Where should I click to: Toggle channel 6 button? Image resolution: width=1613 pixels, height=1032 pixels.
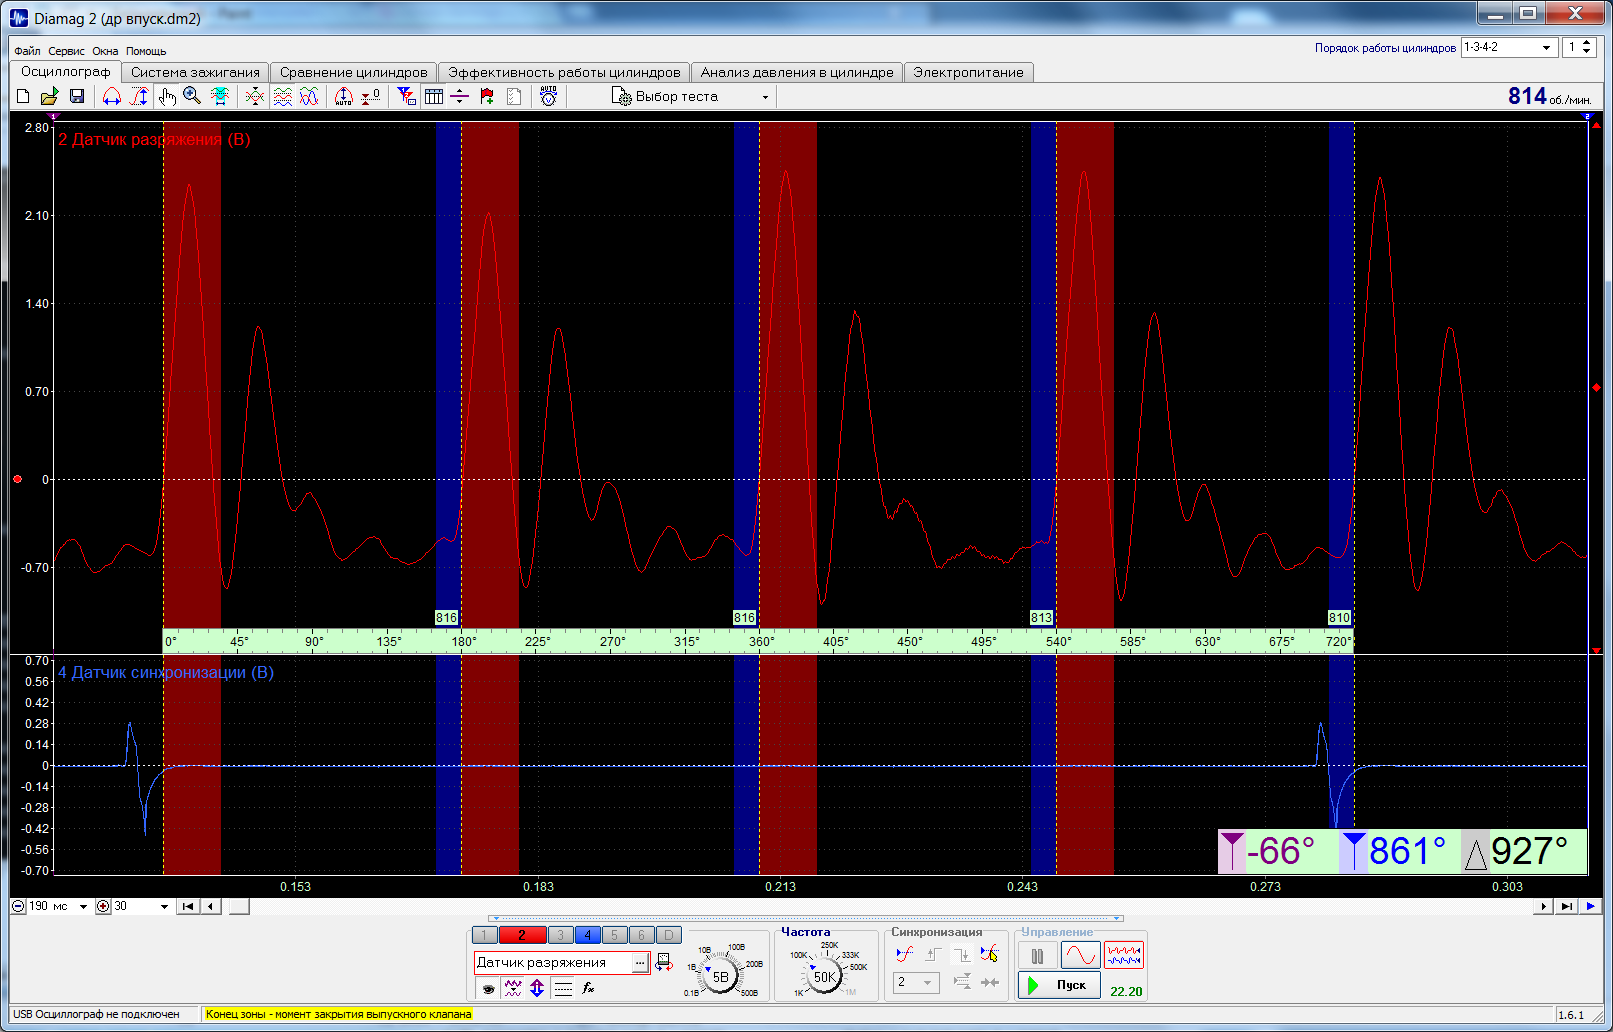point(642,936)
